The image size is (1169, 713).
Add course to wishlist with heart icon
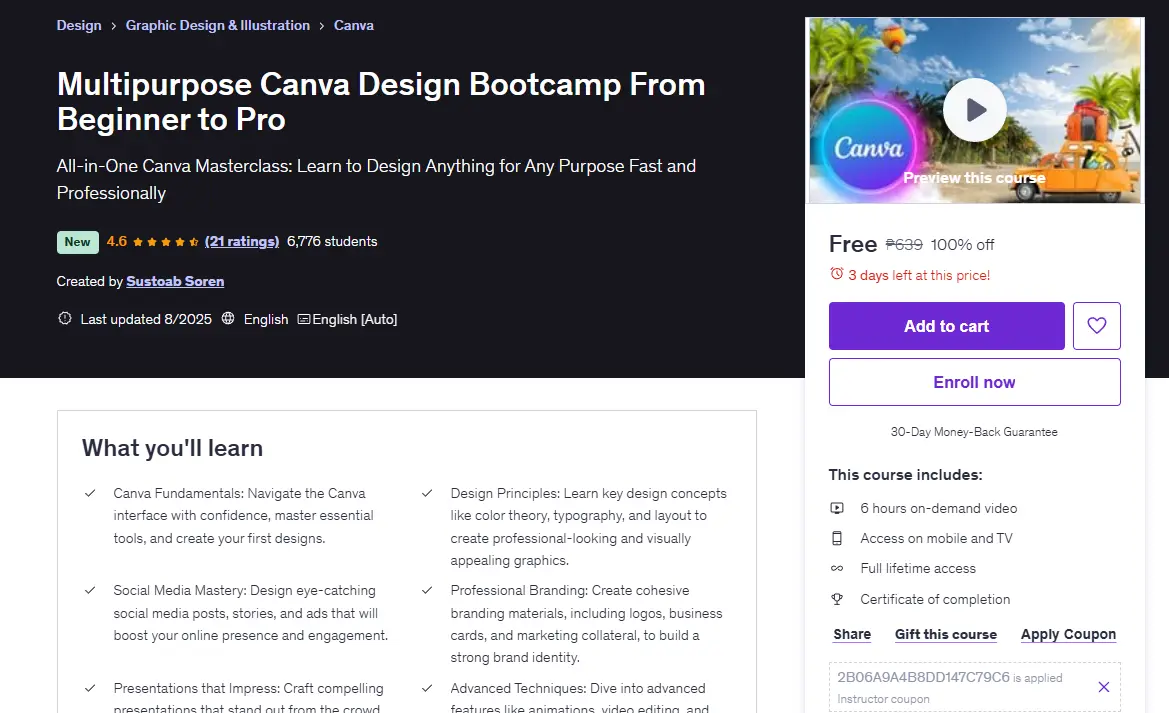tap(1097, 326)
